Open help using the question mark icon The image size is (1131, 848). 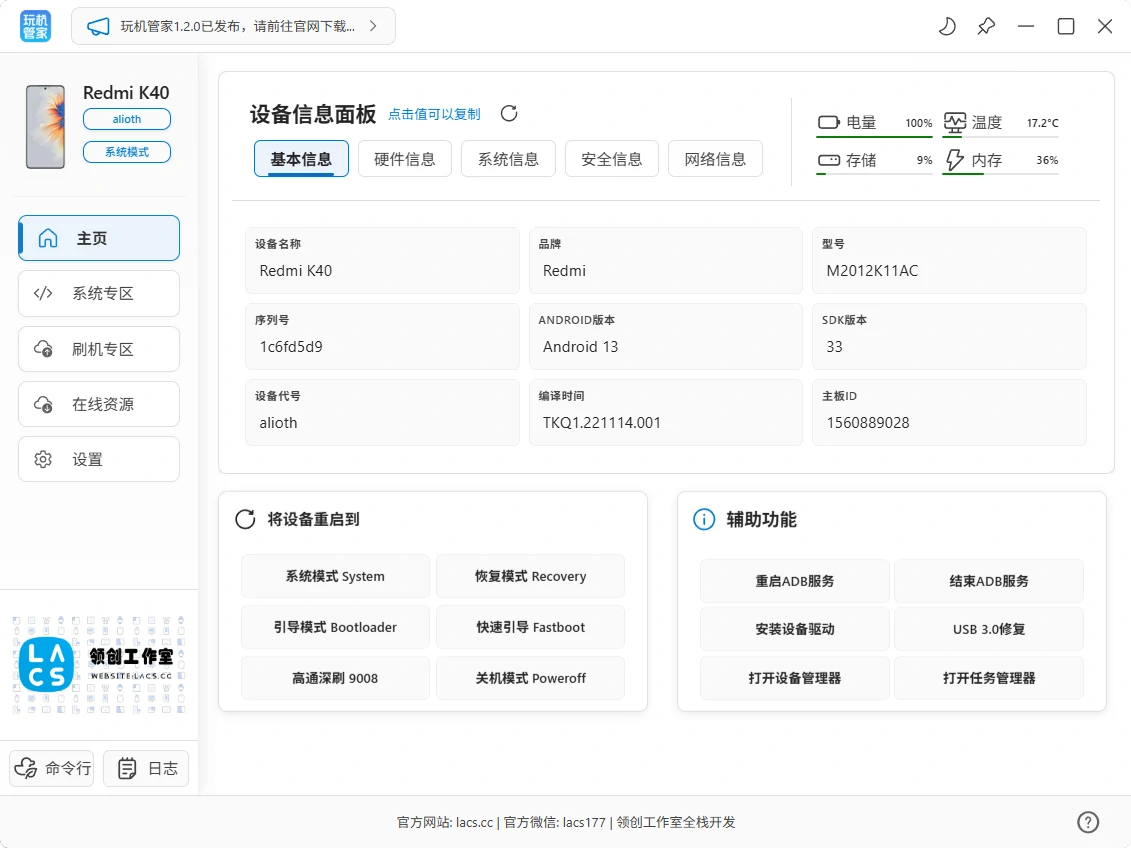tap(1088, 821)
